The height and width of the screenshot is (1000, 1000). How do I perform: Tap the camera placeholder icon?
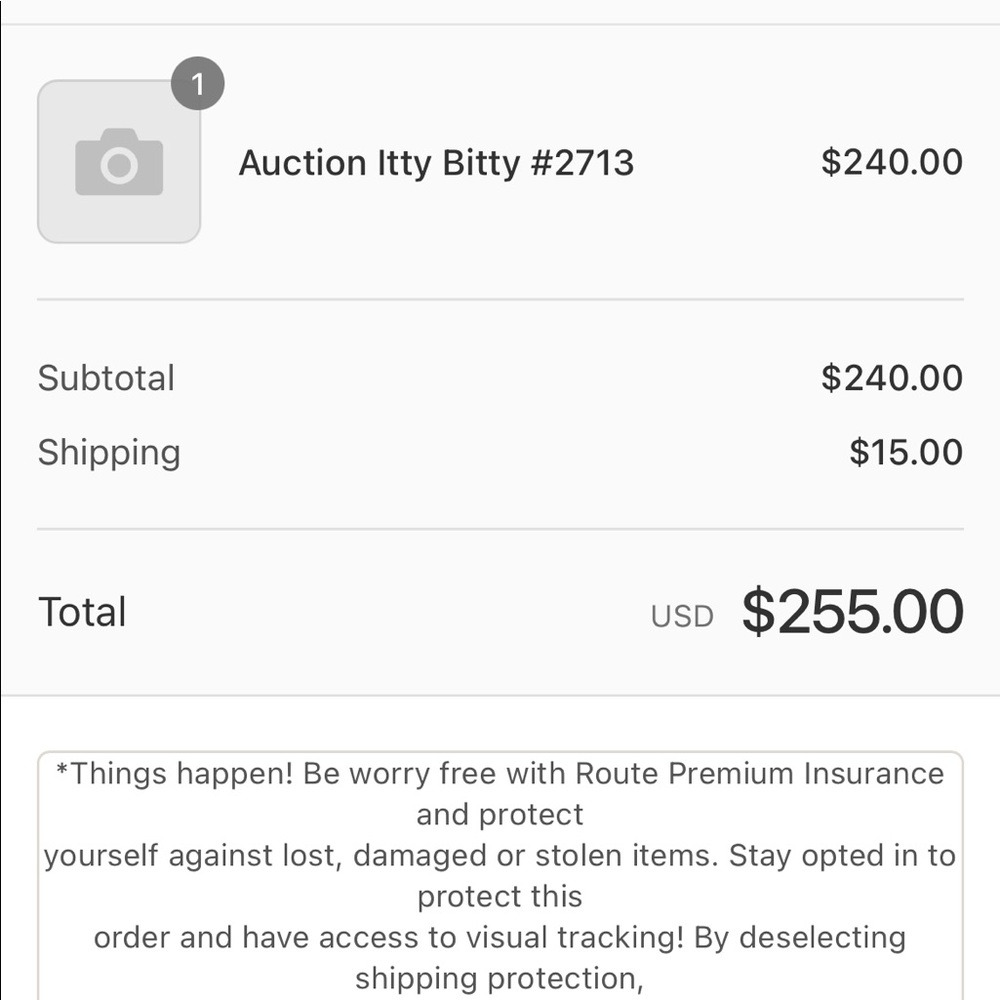click(x=119, y=161)
